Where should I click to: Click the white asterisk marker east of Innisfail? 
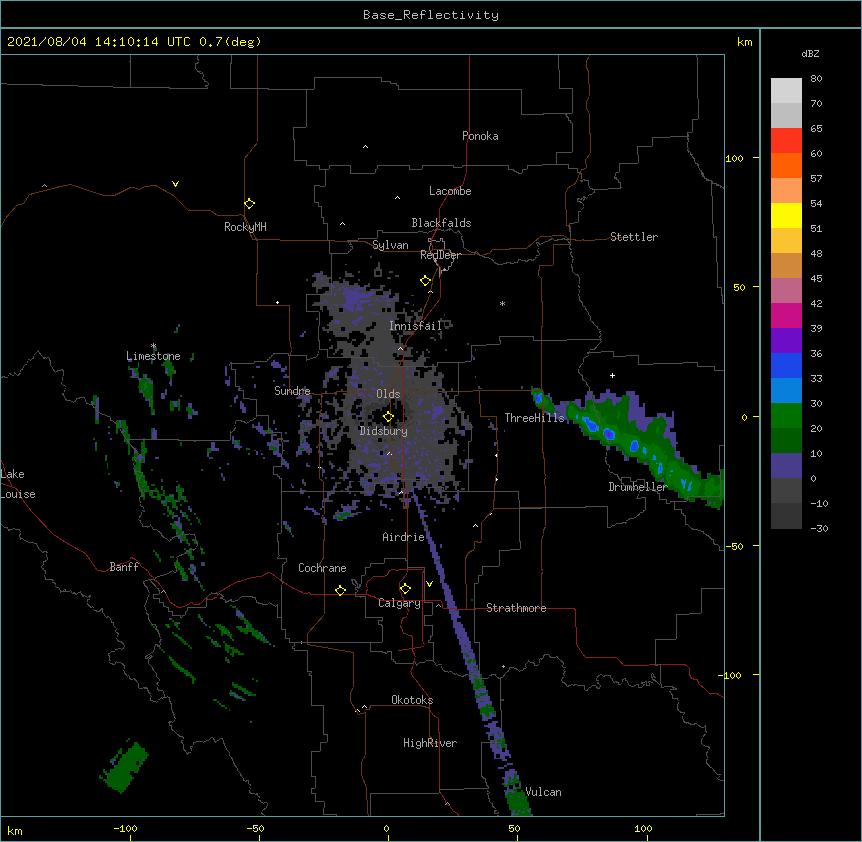502,303
